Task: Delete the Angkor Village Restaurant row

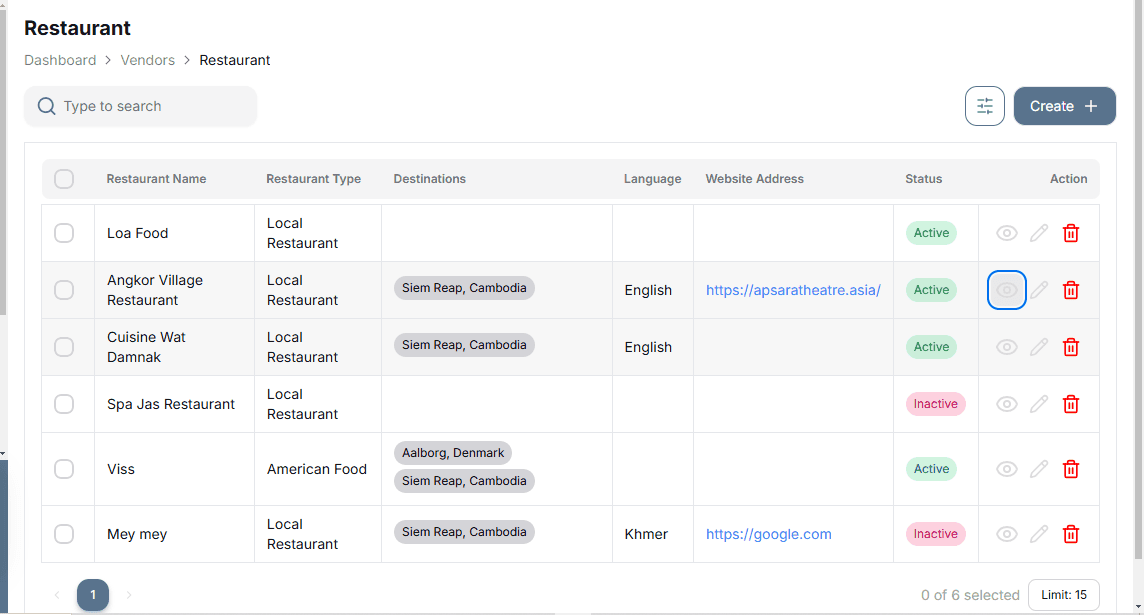Action: point(1070,290)
